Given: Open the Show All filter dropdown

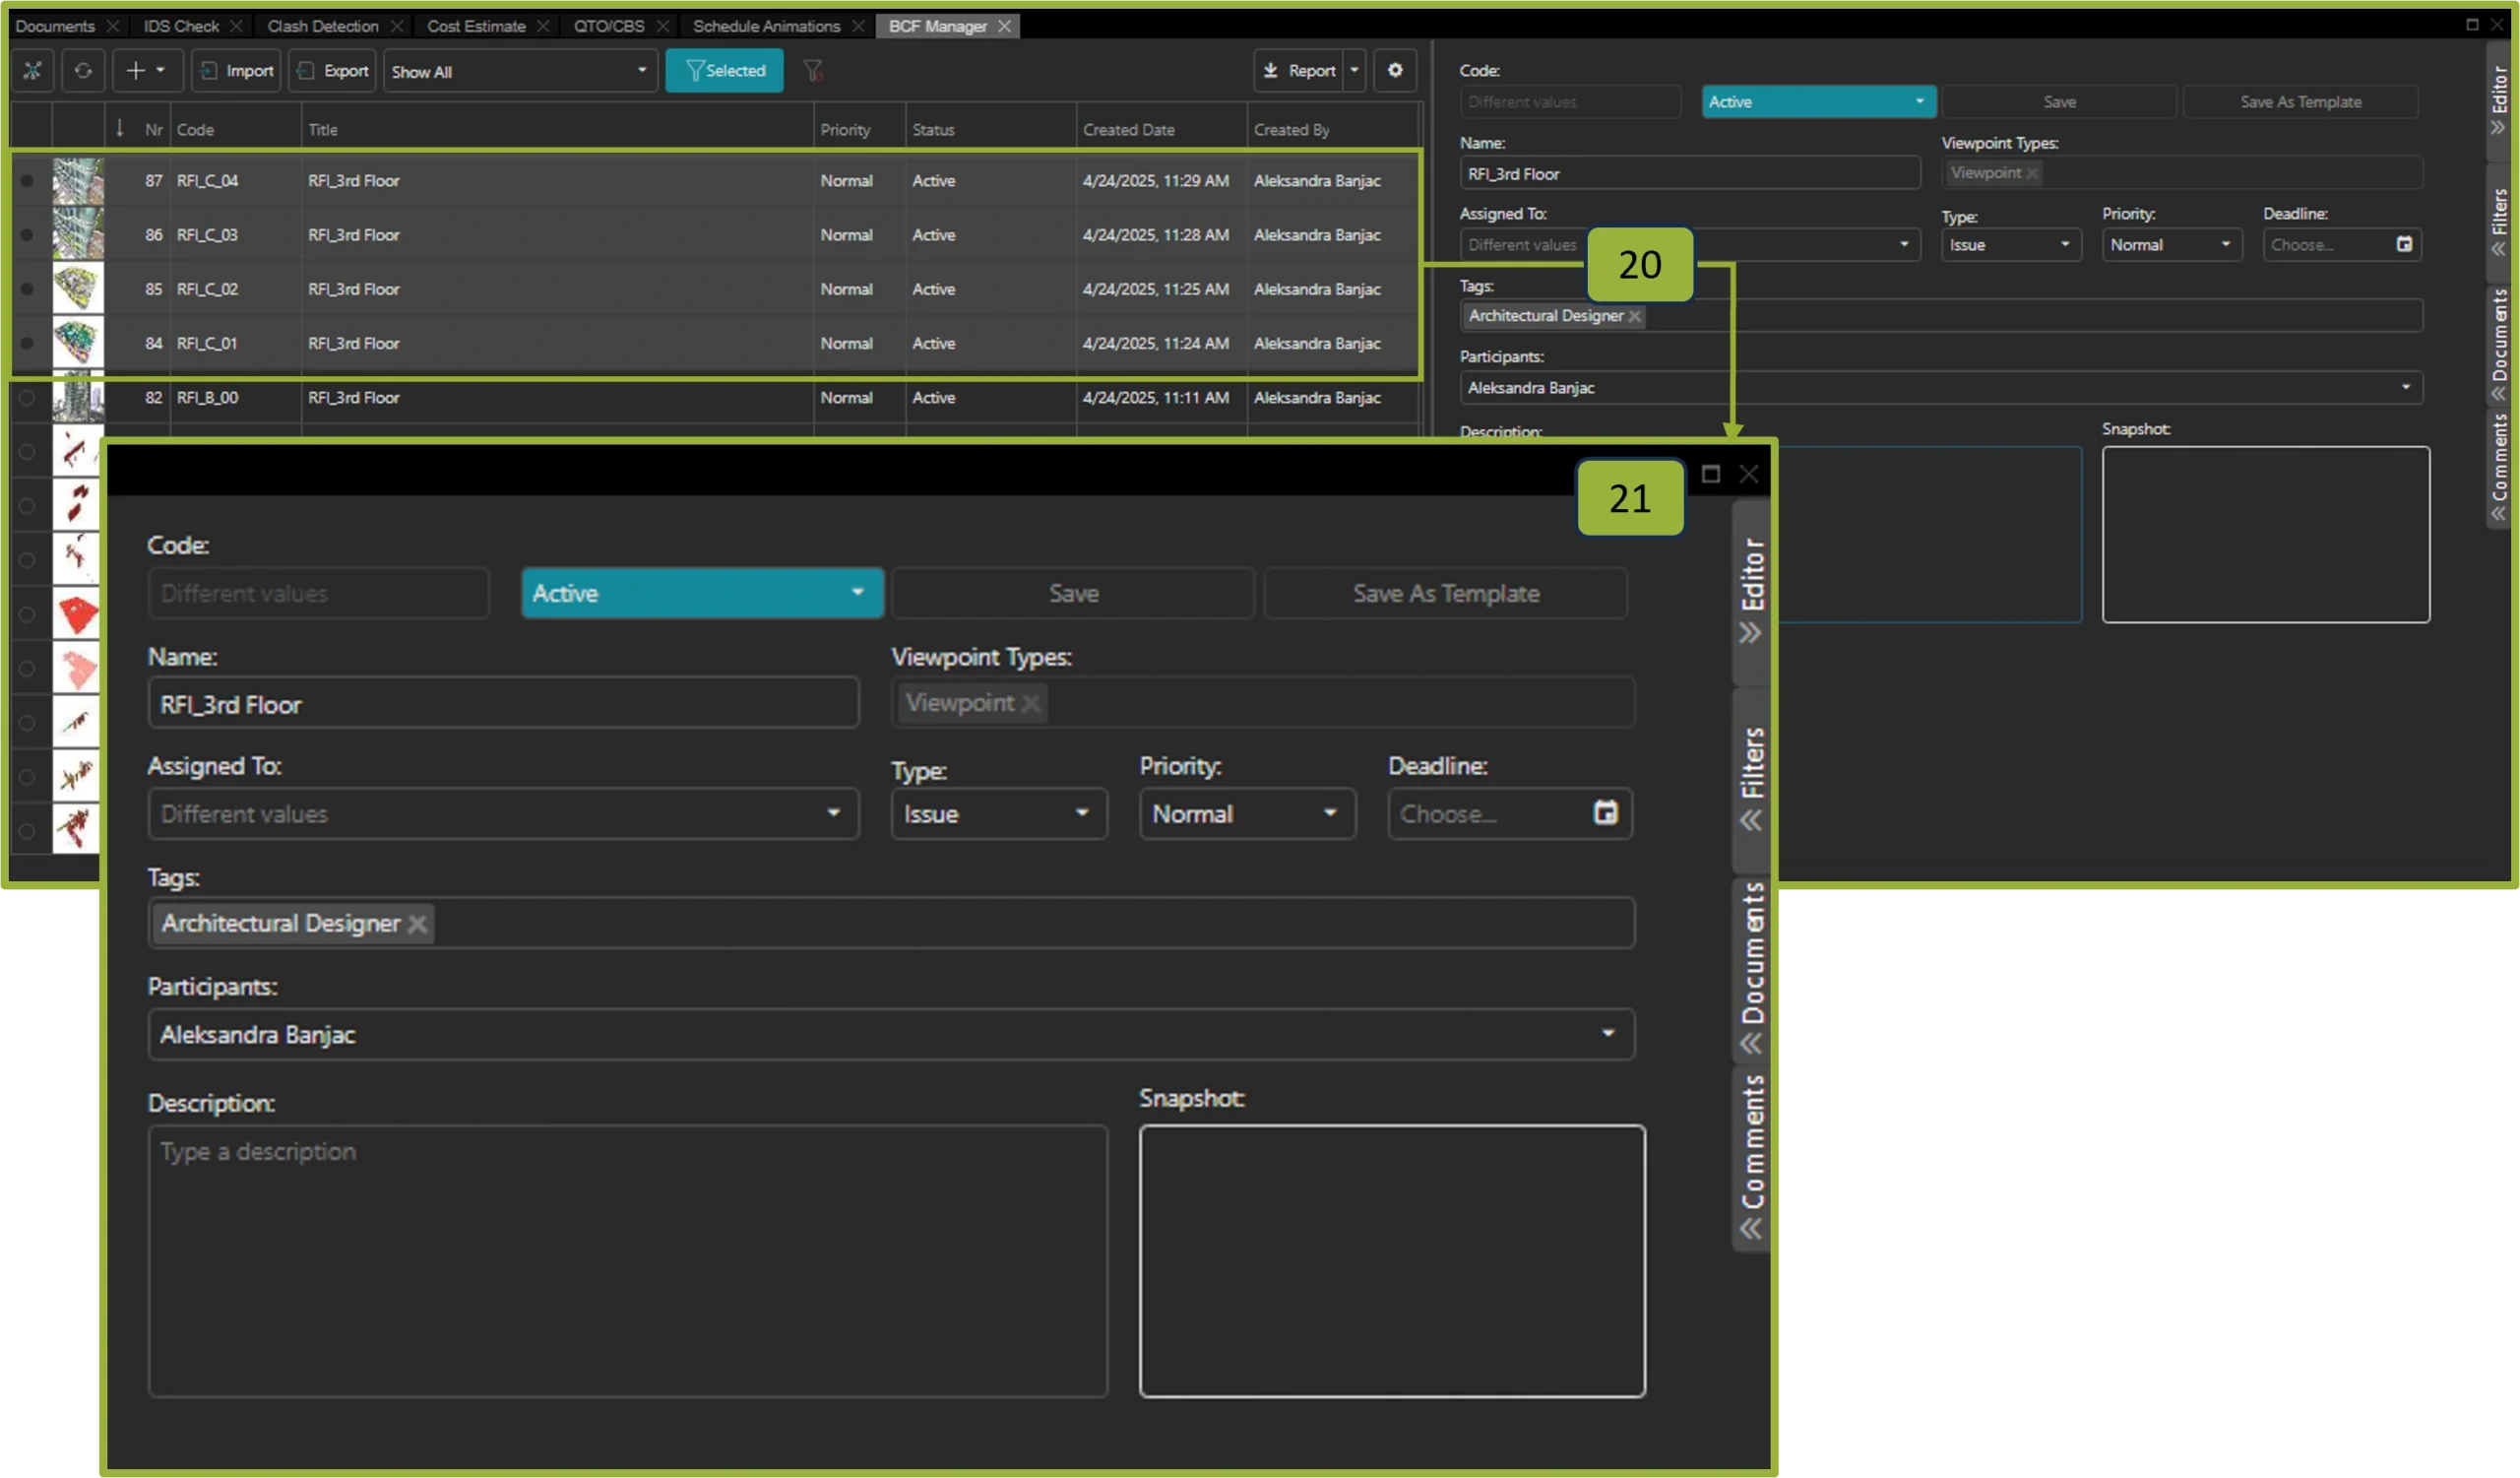Looking at the screenshot, I should point(520,71).
